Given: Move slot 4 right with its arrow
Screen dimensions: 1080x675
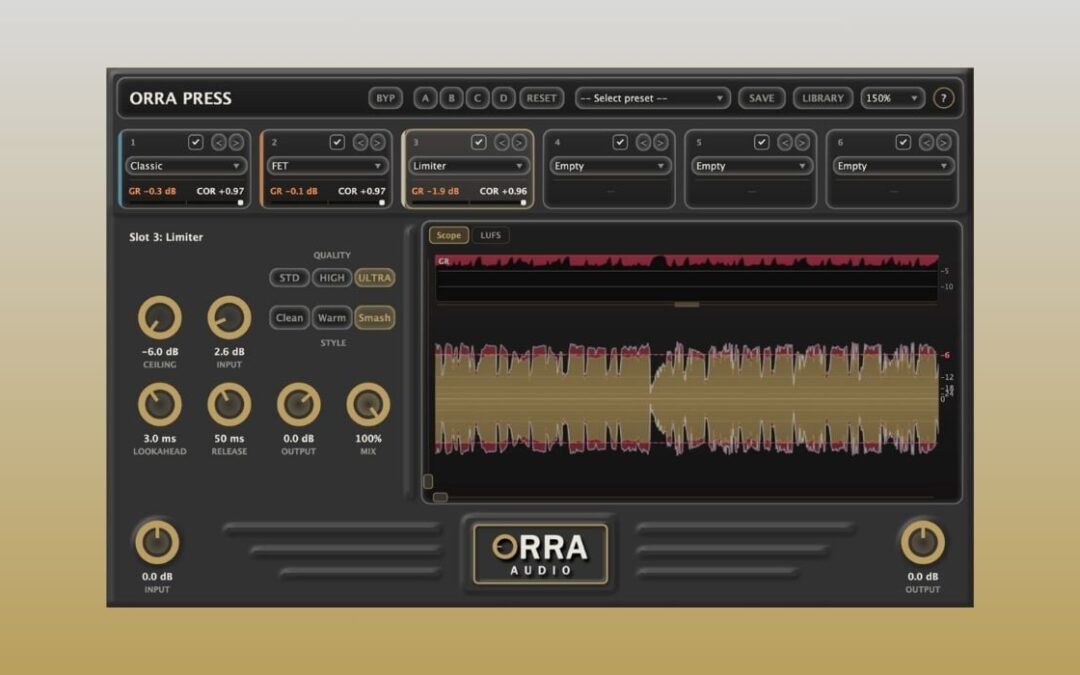Looking at the screenshot, I should pyautogui.click(x=661, y=142).
